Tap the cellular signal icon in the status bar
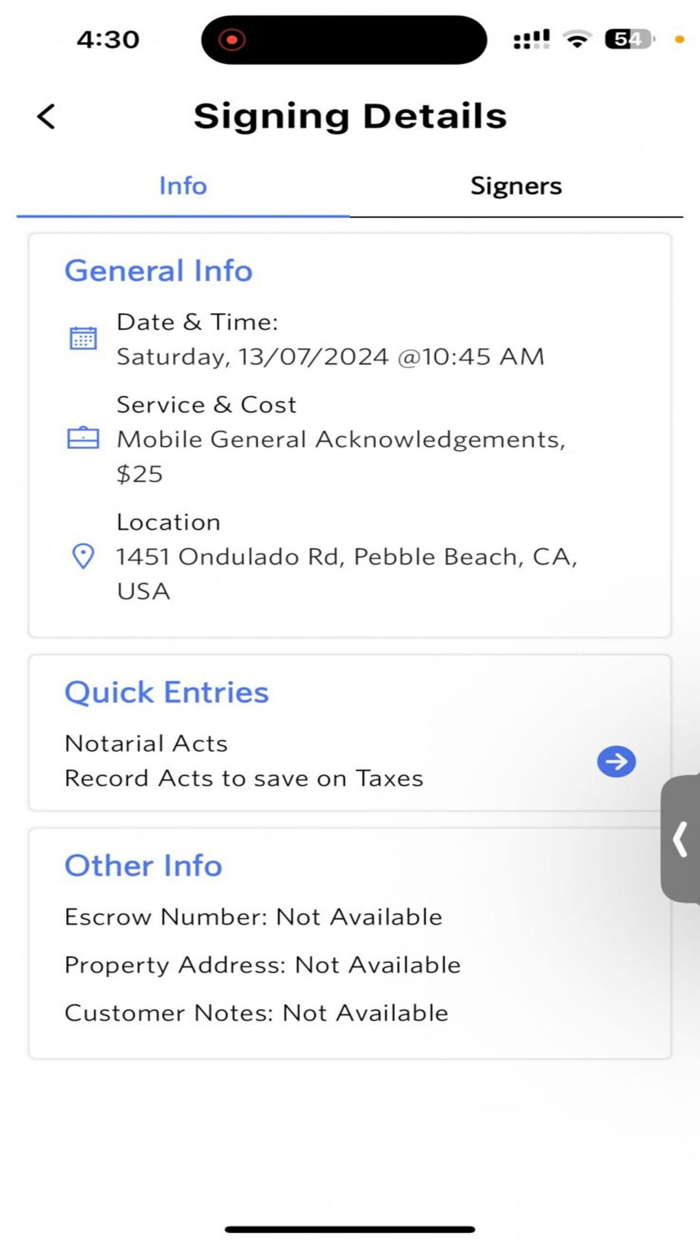This screenshot has height=1244, width=700. [531, 40]
